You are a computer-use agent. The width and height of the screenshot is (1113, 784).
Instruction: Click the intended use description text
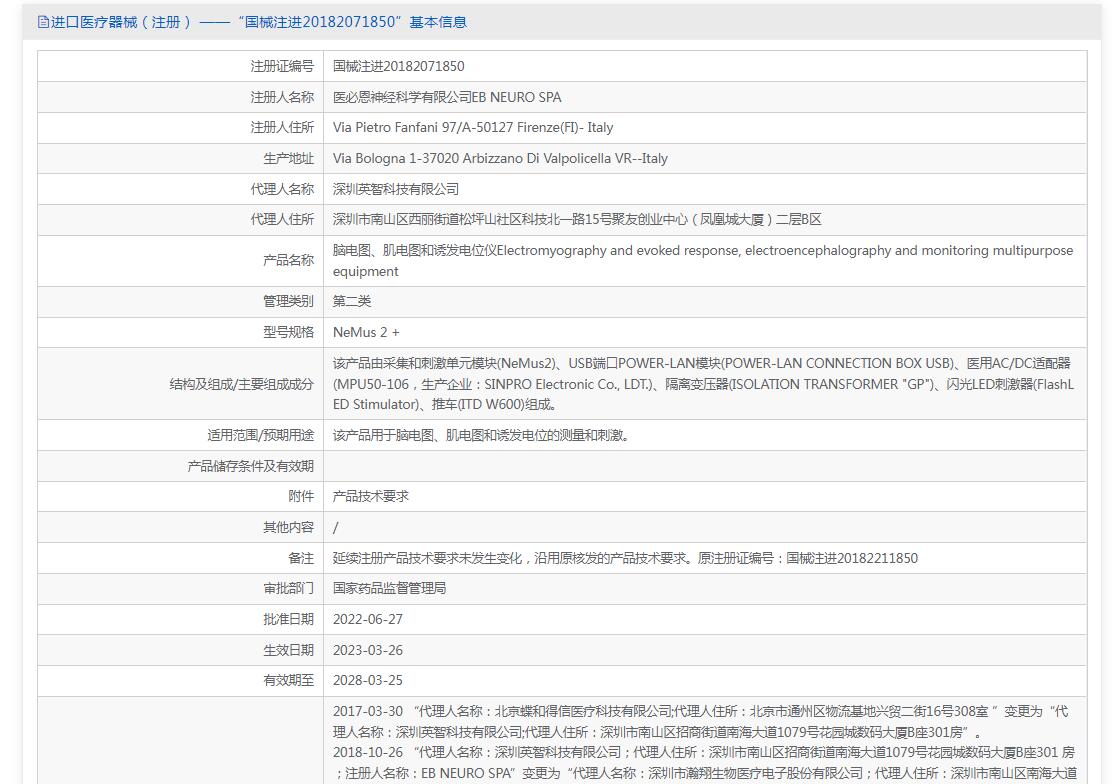click(481, 435)
